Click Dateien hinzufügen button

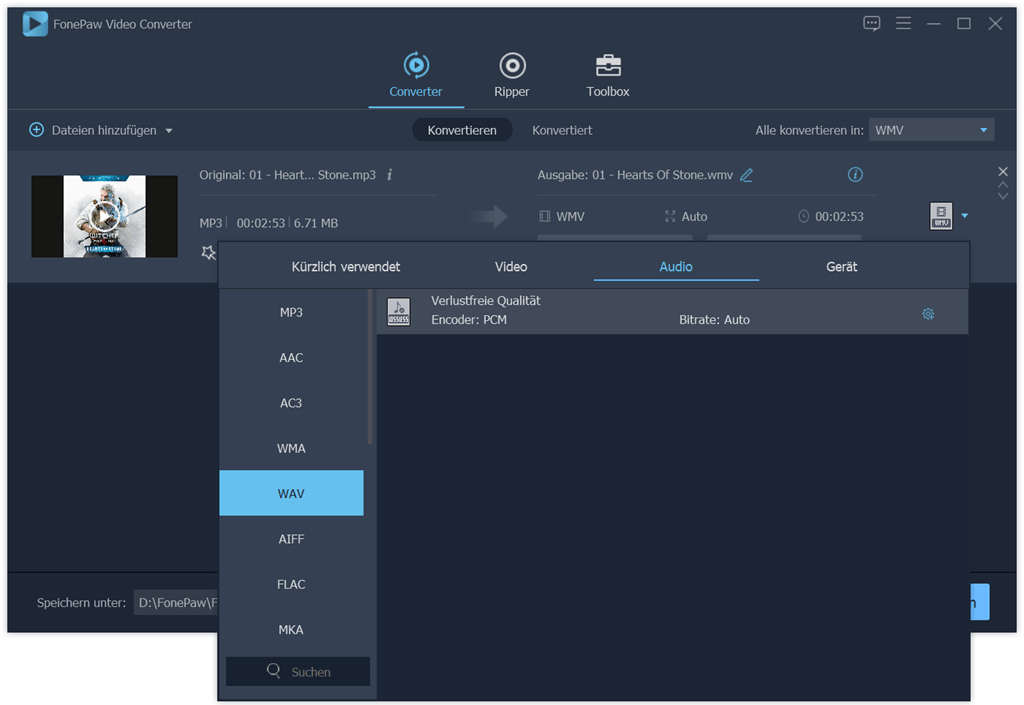coord(93,130)
